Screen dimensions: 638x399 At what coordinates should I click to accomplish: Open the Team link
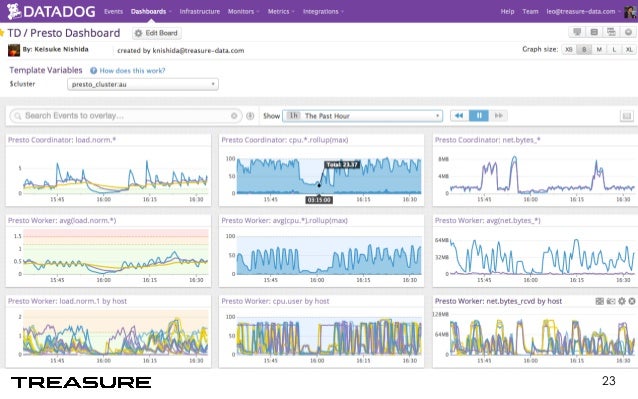(x=530, y=11)
